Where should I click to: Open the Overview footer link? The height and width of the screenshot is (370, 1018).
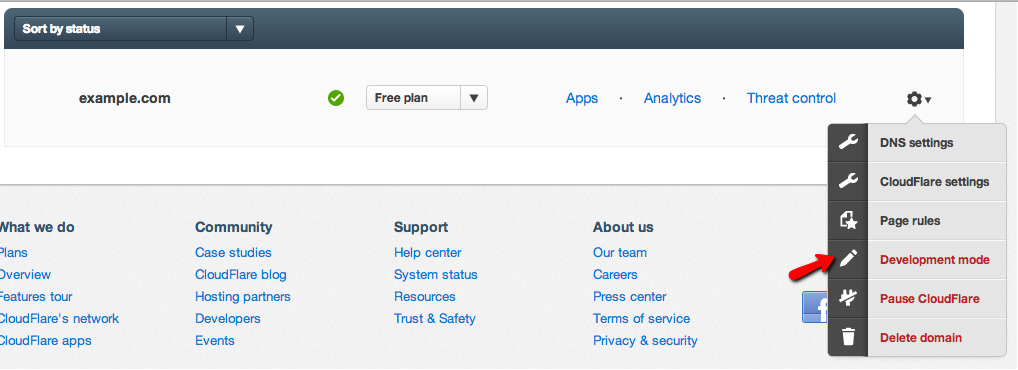point(25,275)
